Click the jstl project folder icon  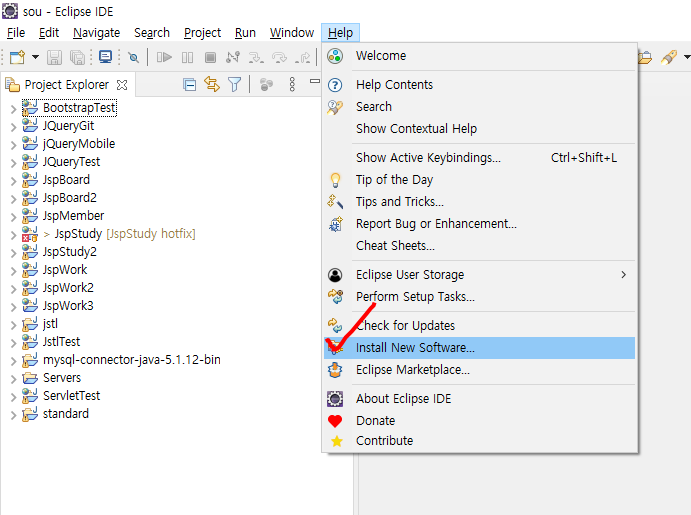point(30,324)
